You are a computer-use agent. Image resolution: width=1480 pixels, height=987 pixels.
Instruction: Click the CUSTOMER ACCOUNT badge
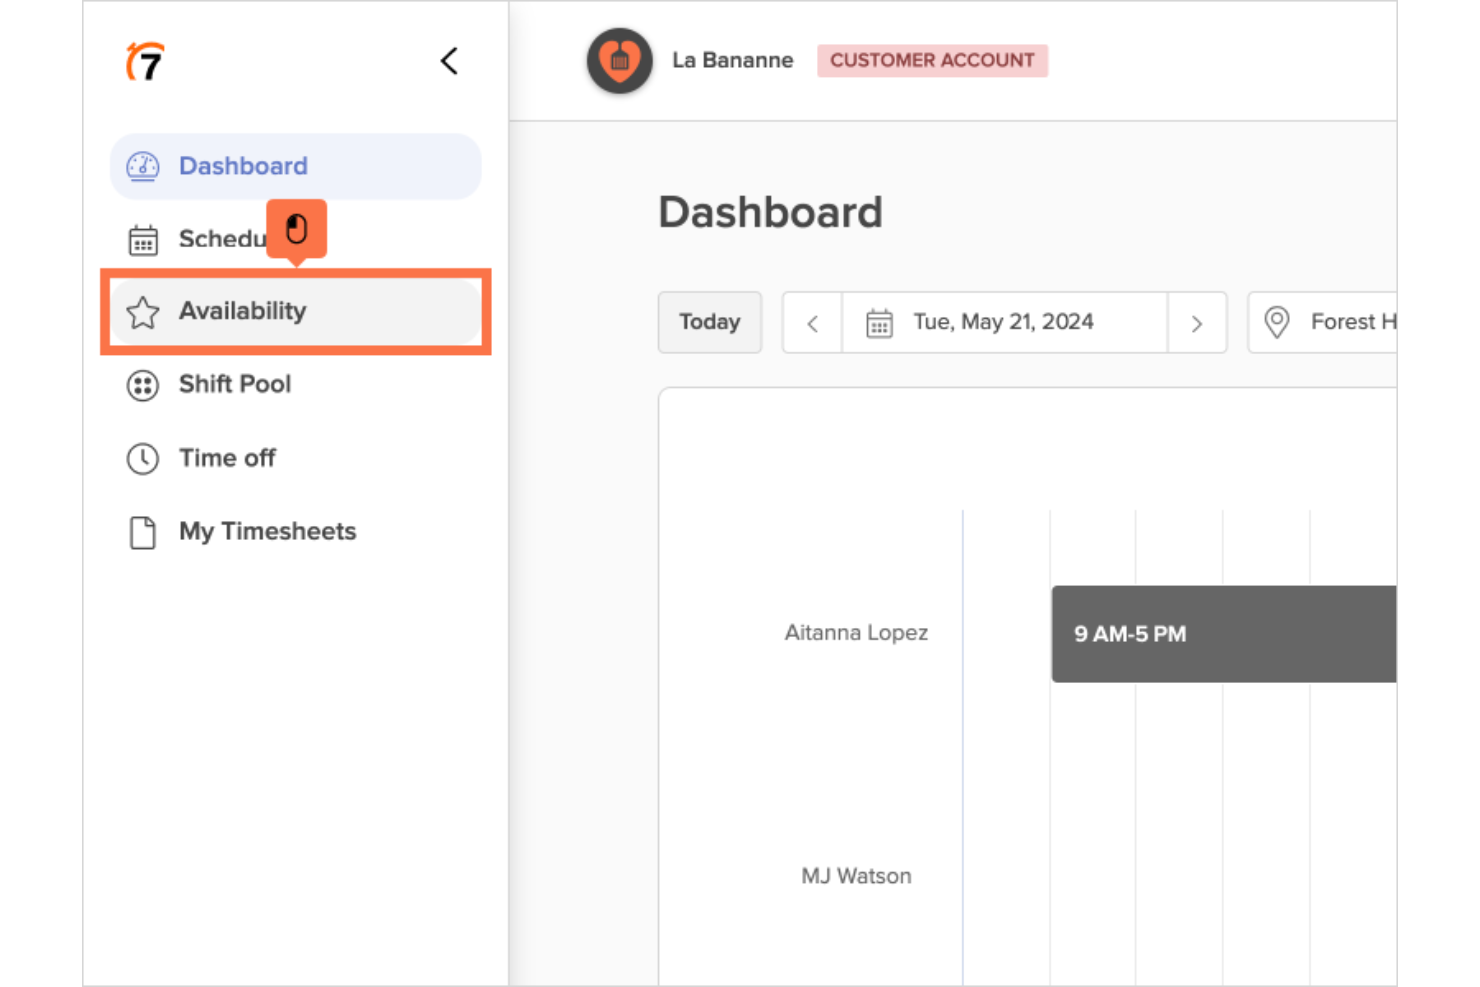[x=932, y=60]
